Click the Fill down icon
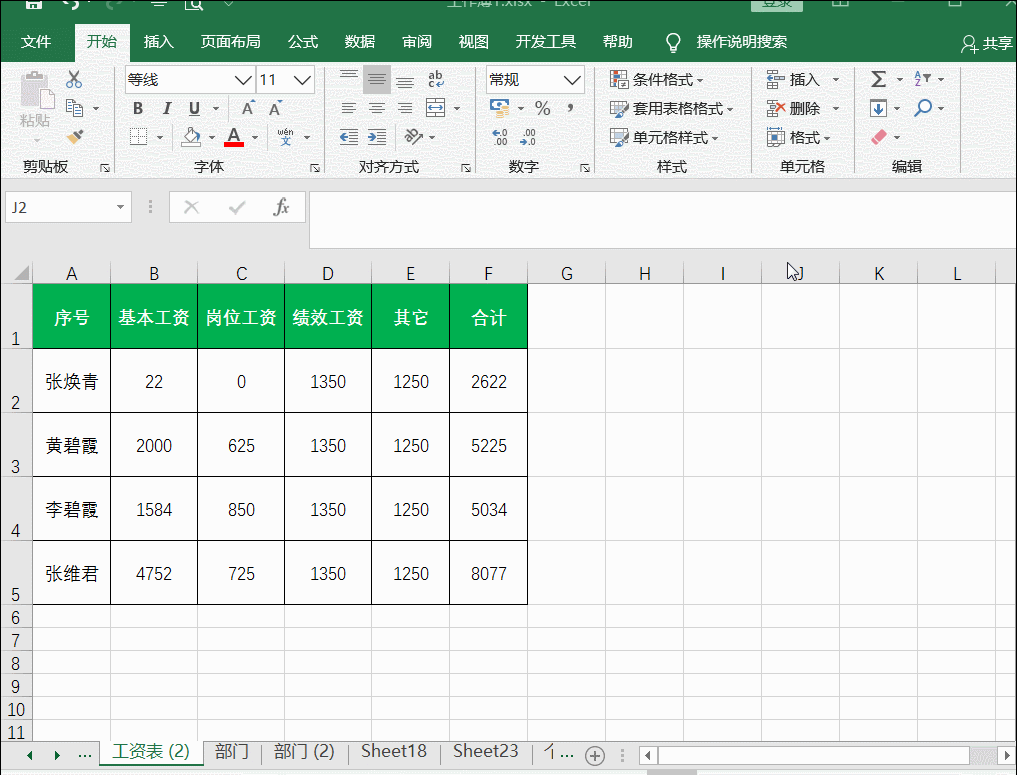Image resolution: width=1017 pixels, height=775 pixels. [878, 108]
